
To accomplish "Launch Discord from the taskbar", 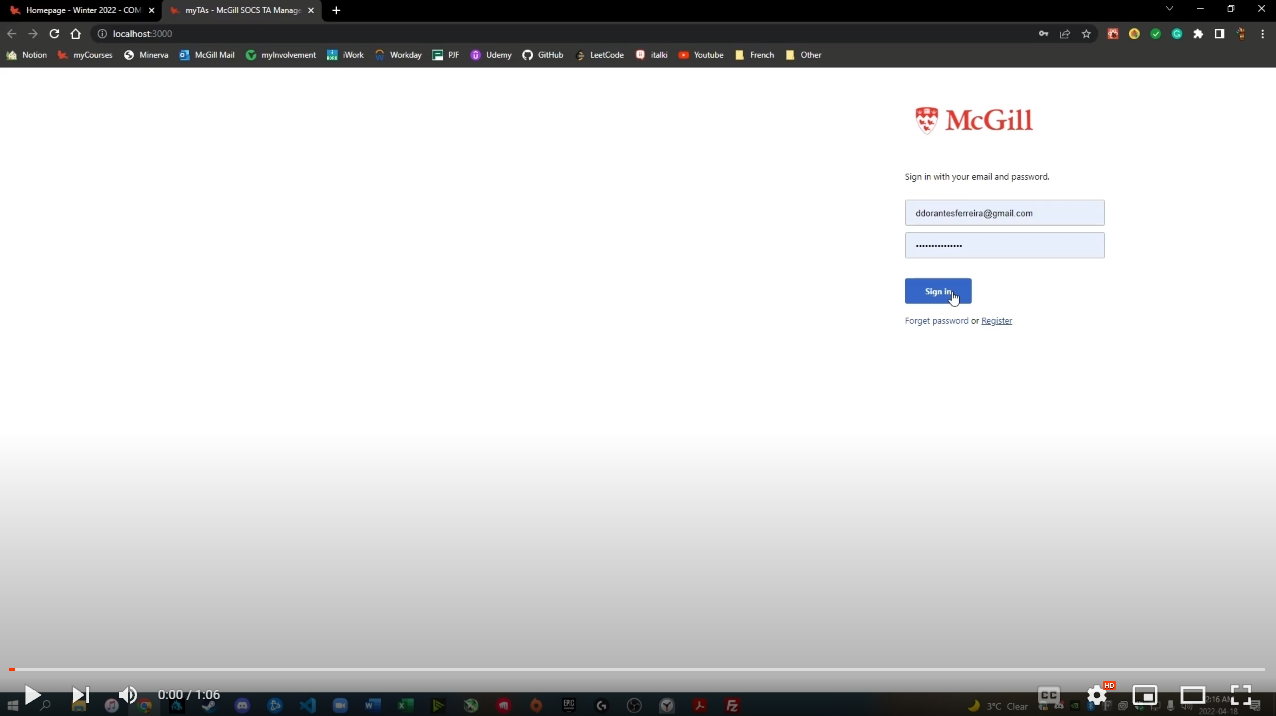I will (242, 705).
